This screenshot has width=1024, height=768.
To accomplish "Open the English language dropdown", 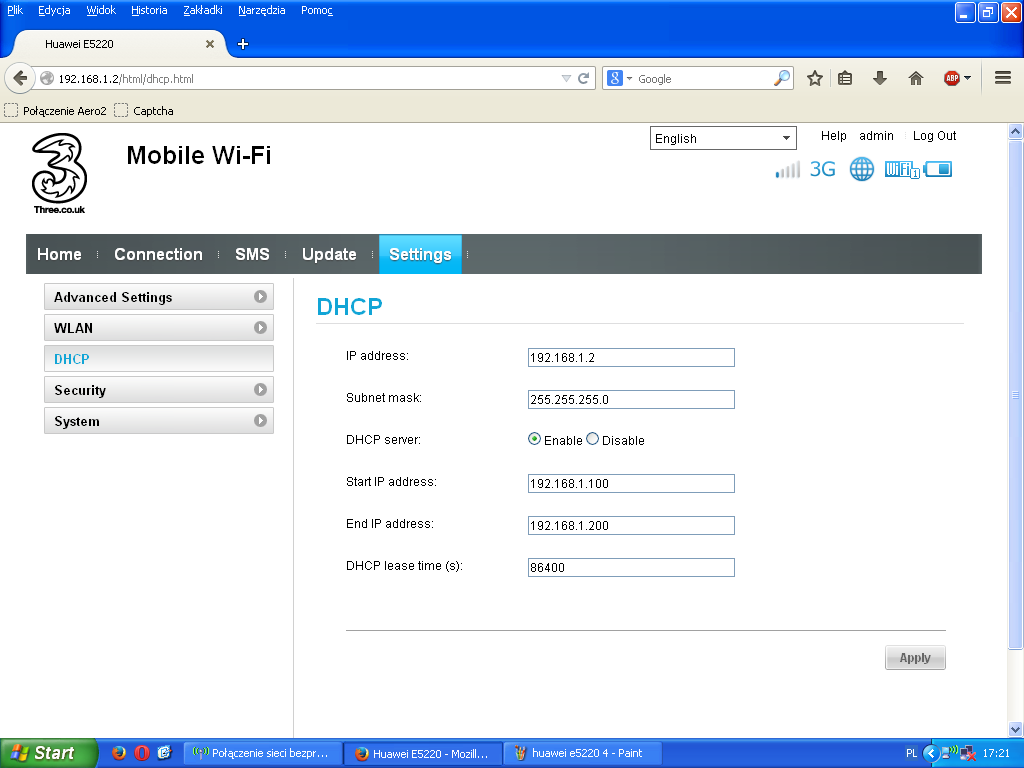I will [x=723, y=138].
